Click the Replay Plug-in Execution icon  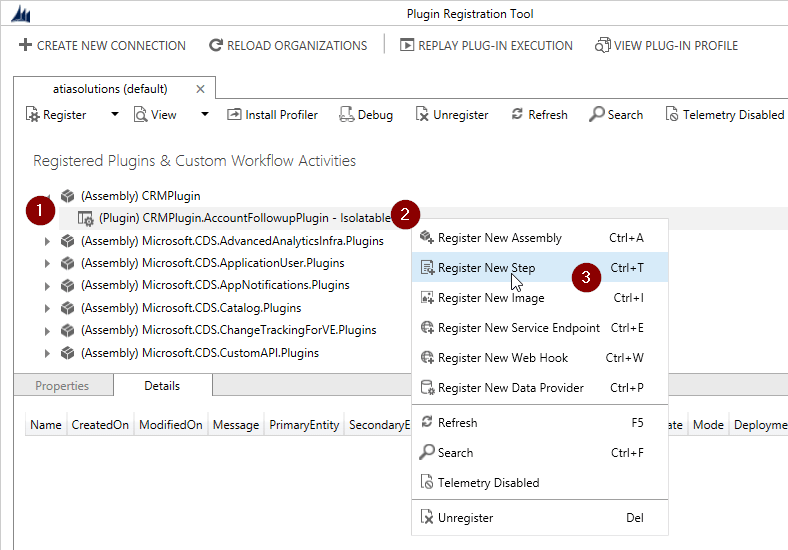tap(407, 45)
